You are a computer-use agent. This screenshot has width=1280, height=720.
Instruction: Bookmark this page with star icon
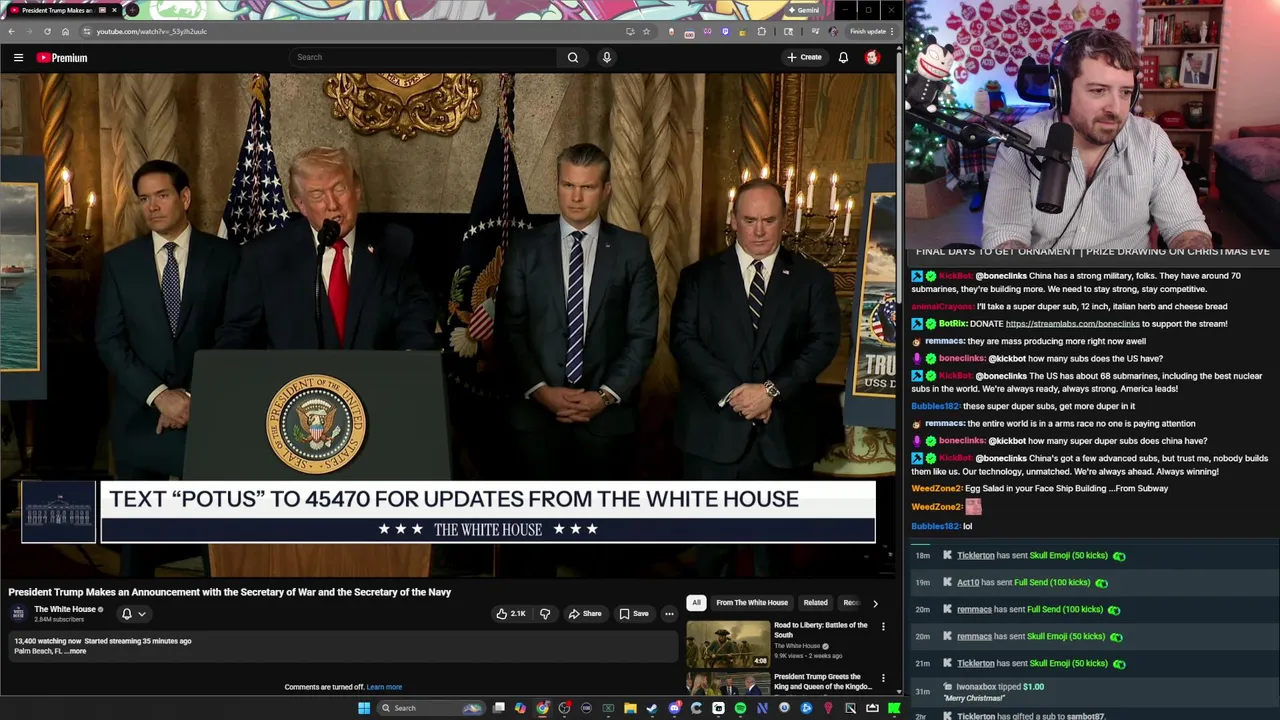[x=646, y=31]
